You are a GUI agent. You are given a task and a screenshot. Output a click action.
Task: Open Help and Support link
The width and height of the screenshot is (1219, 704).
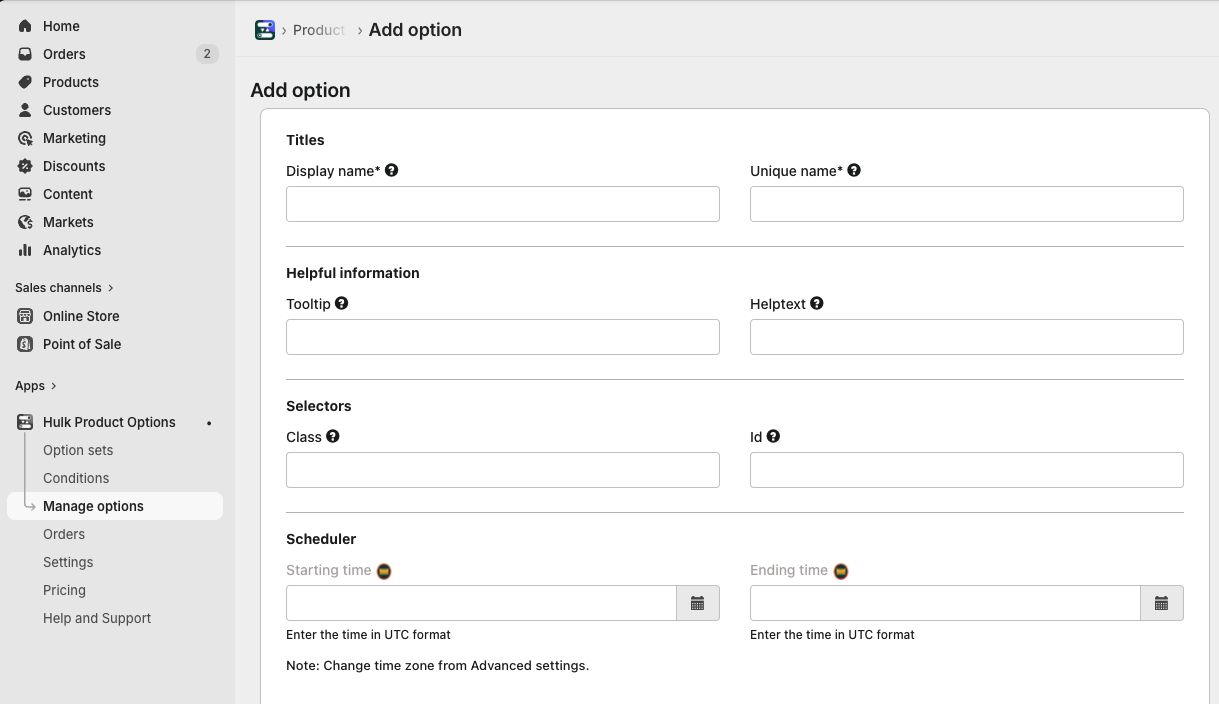[x=97, y=618]
